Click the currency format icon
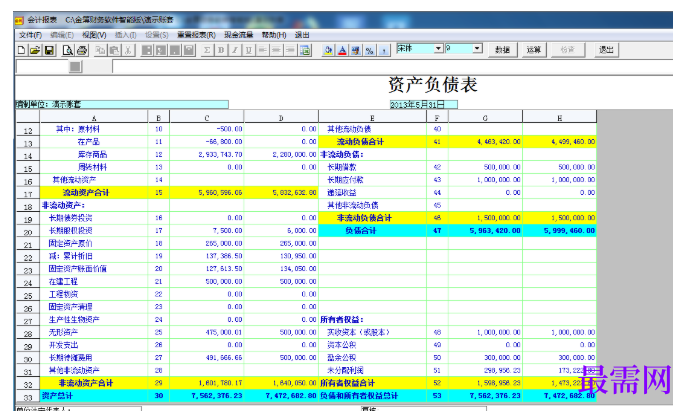This screenshot has height=411, width=690. tap(356, 50)
